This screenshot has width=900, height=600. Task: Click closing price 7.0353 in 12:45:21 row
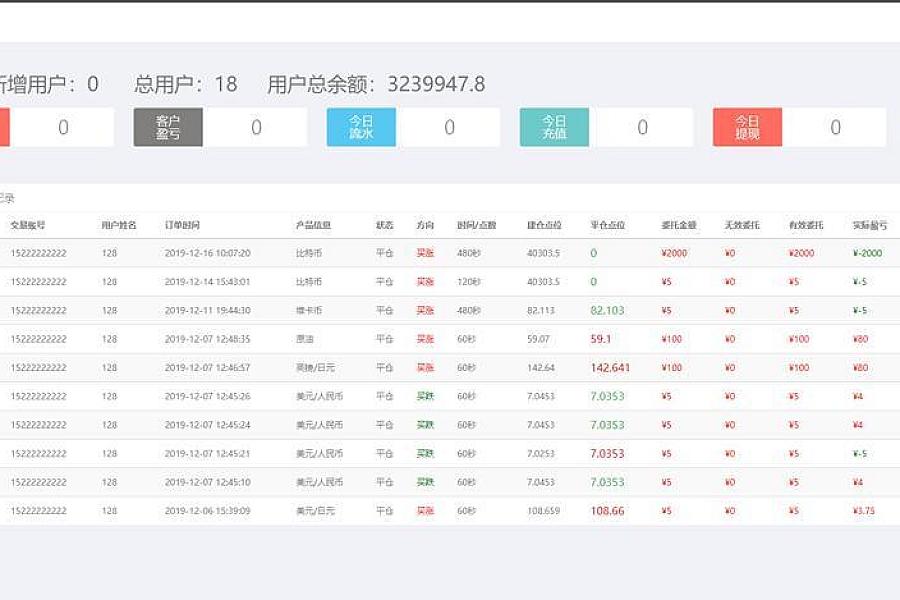pos(607,454)
